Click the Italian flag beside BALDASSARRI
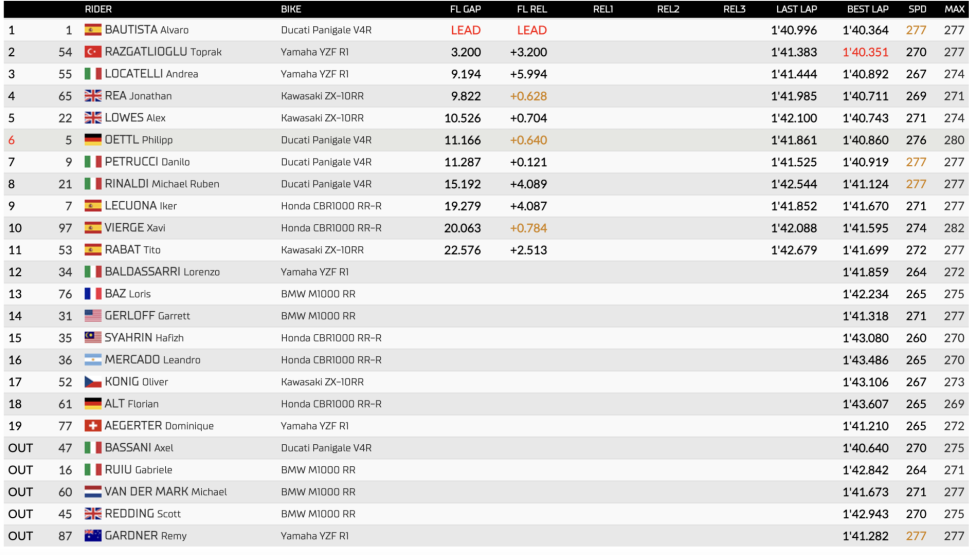Screen dimensions: 976x555 tap(93, 271)
